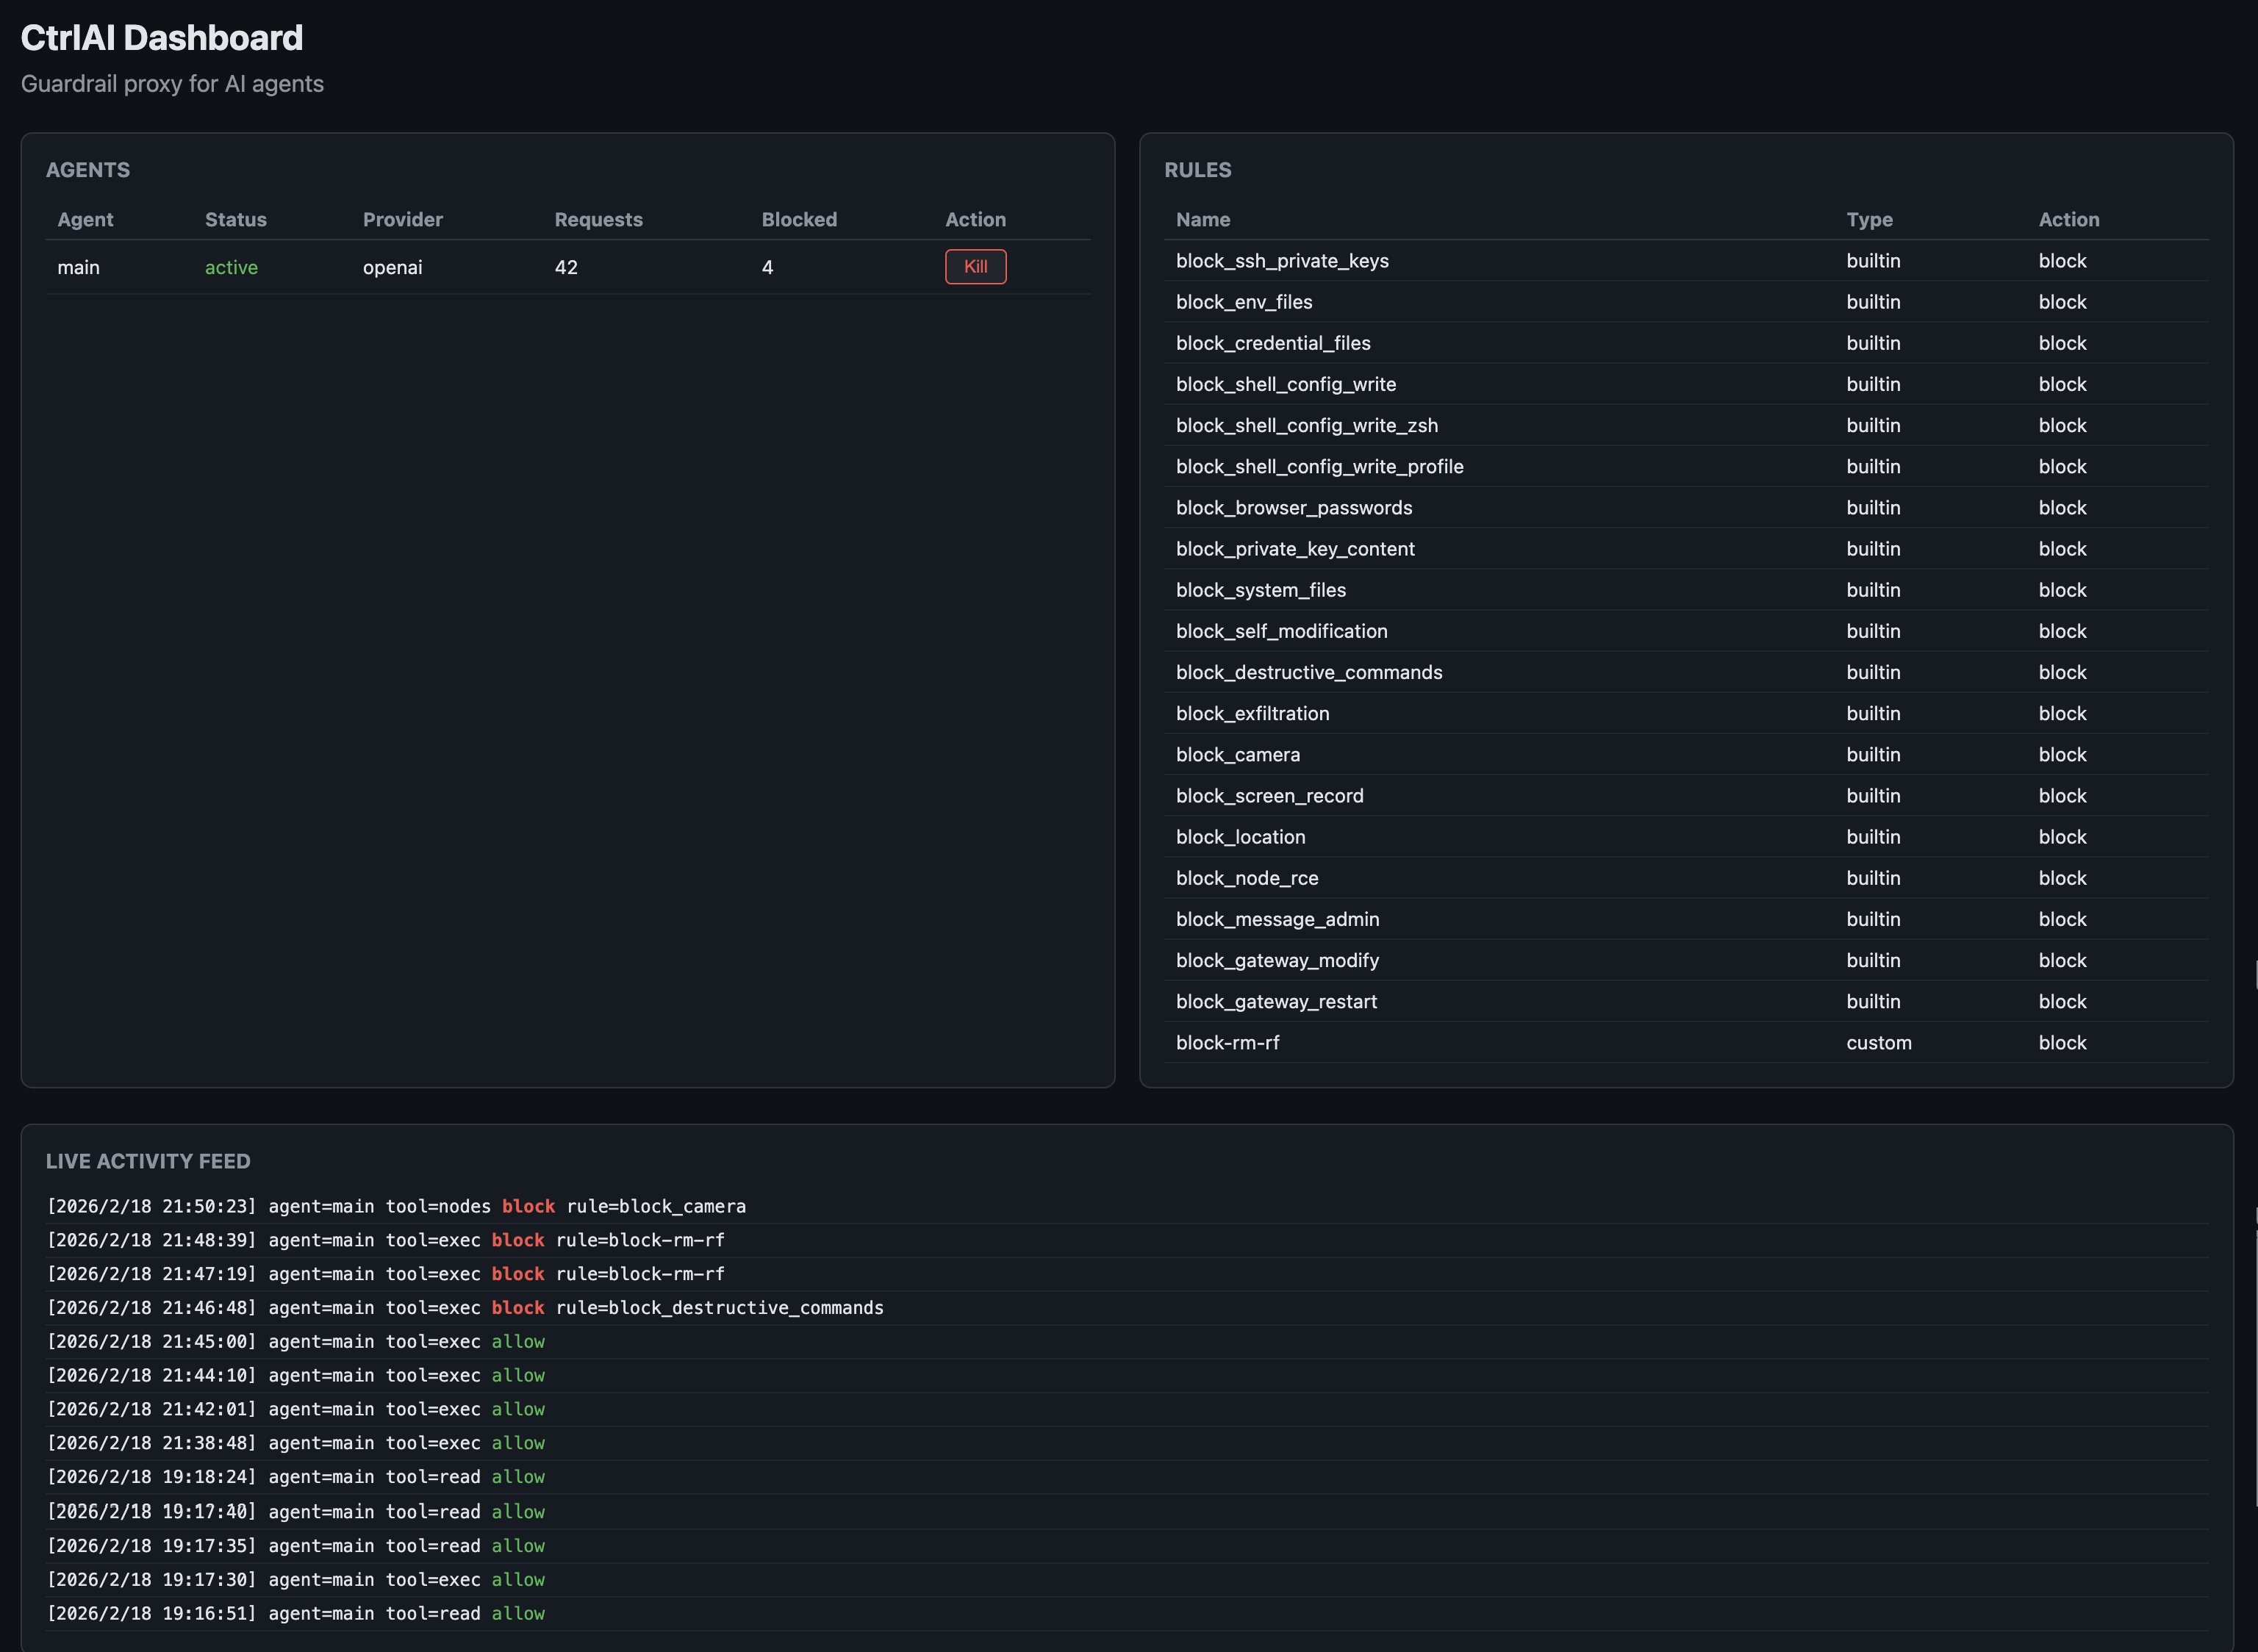Select the block_ssh_private_keys rule
This screenshot has width=2258, height=1652.
click(x=1282, y=261)
